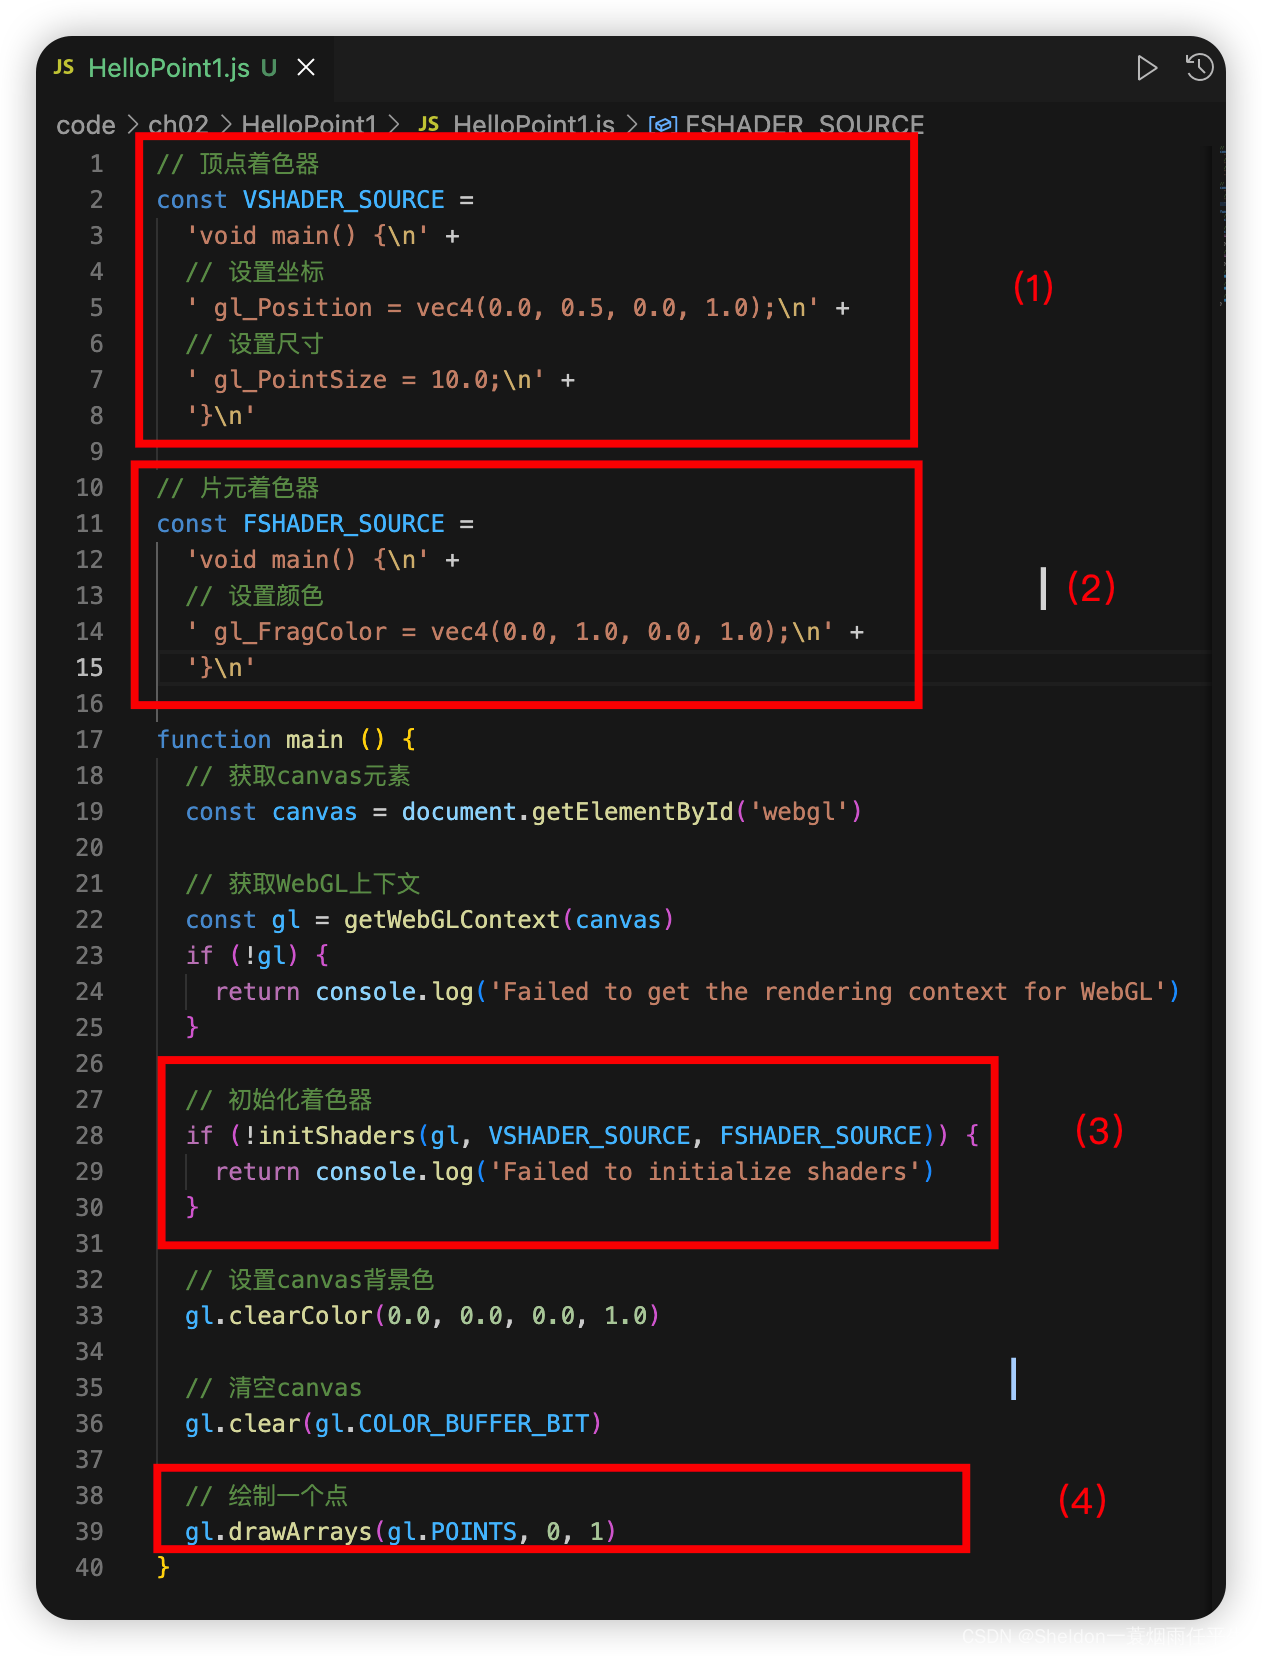Click 'gl_Position' on line 5
1262x1656 pixels.
[x=293, y=308]
